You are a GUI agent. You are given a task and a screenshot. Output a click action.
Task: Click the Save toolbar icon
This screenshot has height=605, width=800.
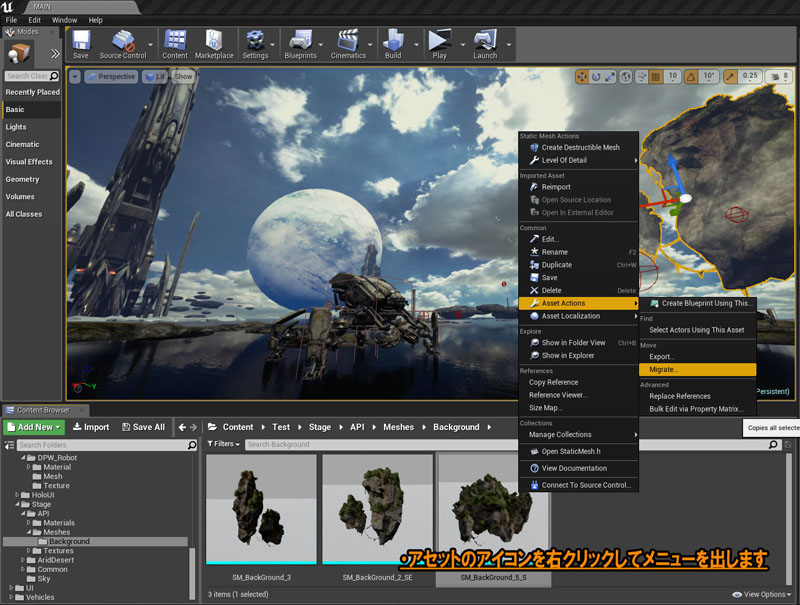81,44
